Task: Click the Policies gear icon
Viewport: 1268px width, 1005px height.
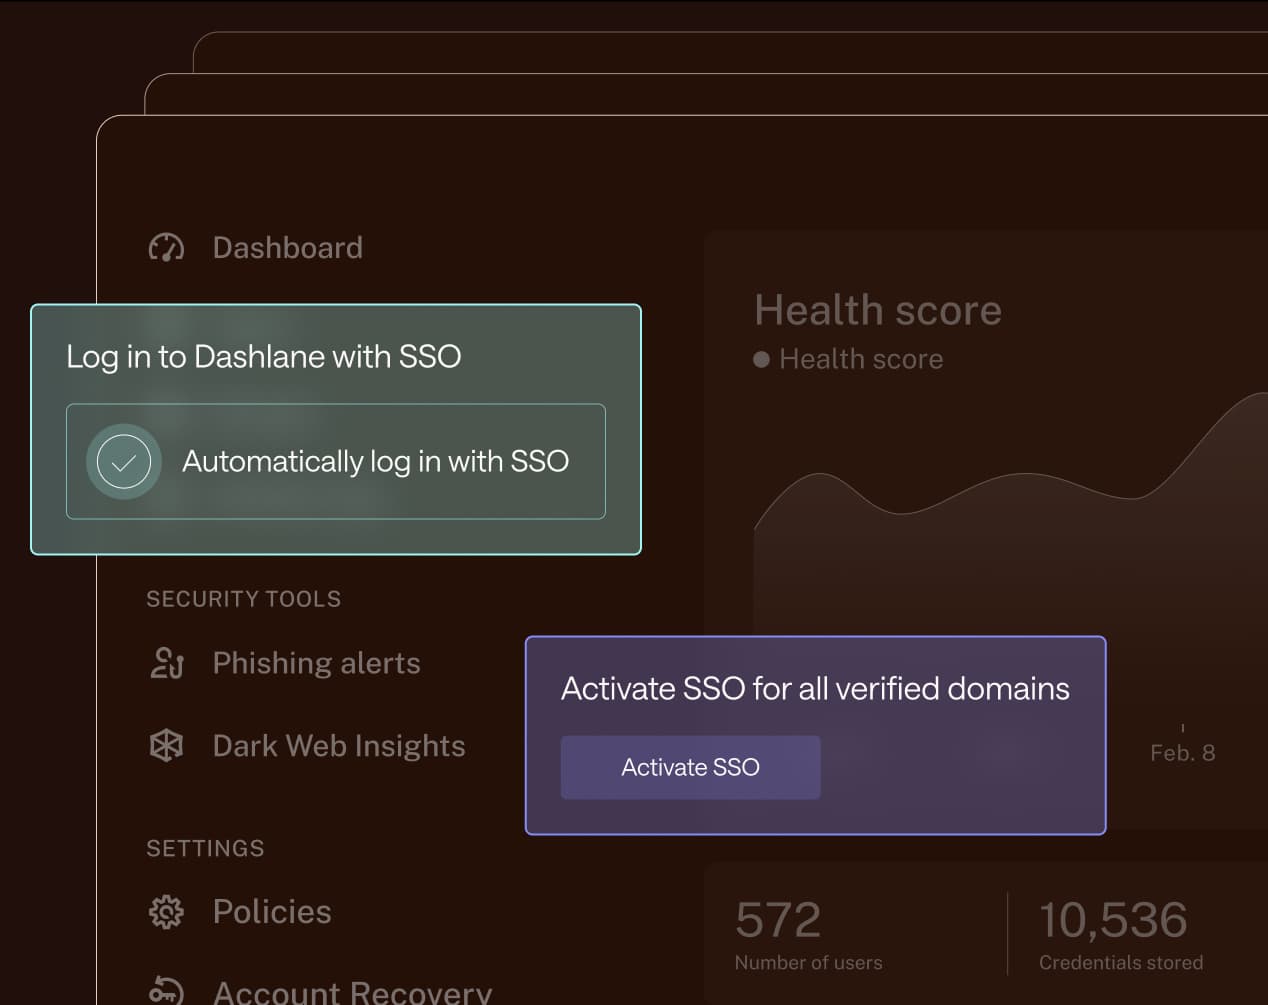Action: [166, 912]
